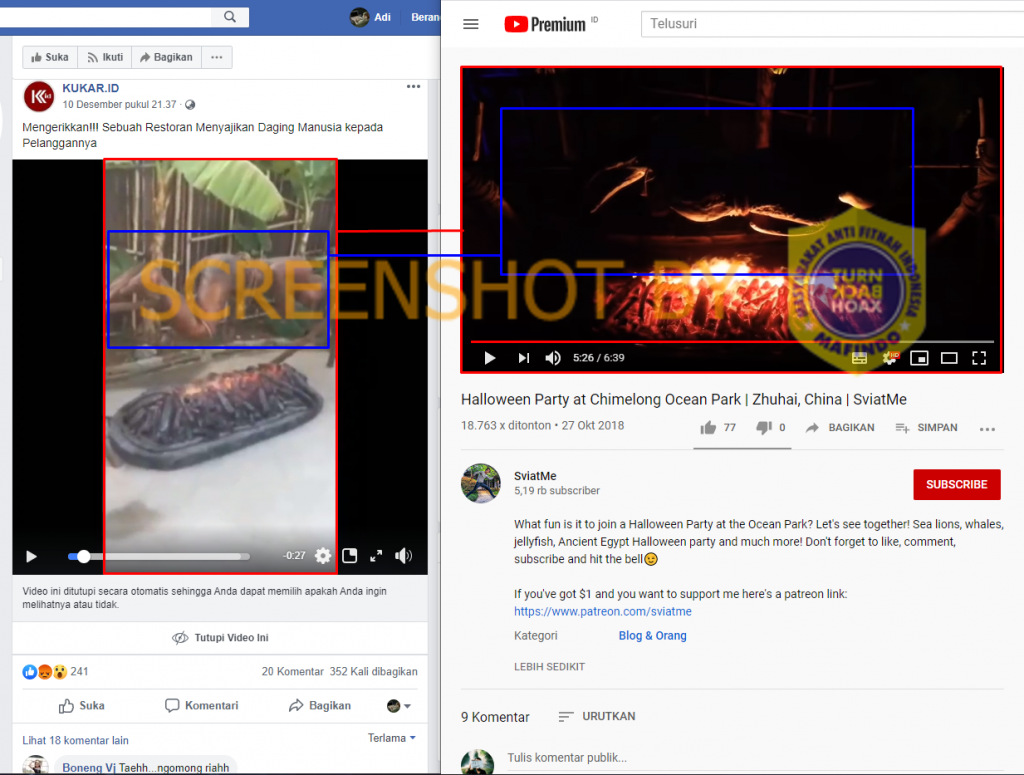1024x775 pixels.
Task: Skip to next YouTube video
Action: pyautogui.click(x=524, y=358)
